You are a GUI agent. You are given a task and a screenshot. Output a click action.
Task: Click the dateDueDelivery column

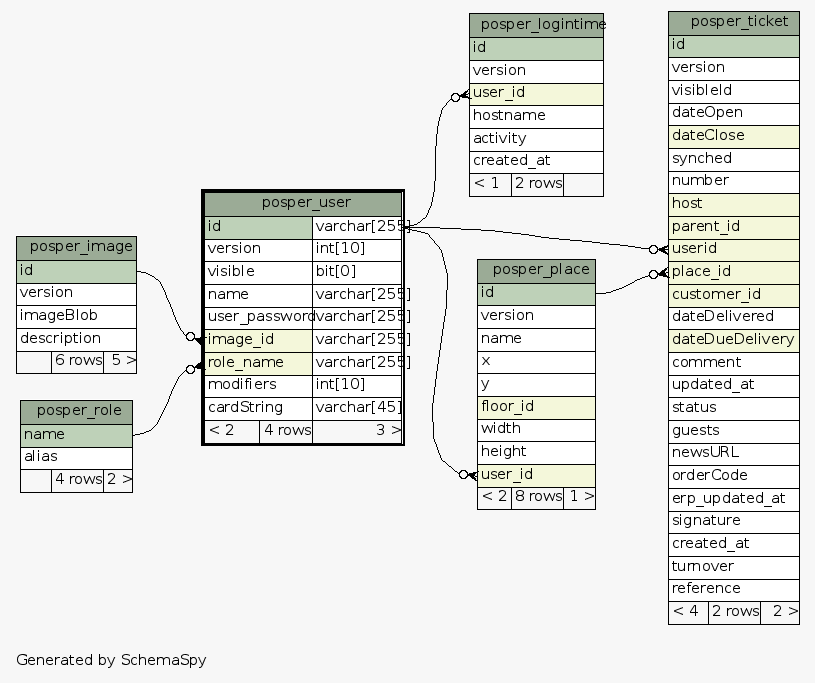pos(733,339)
